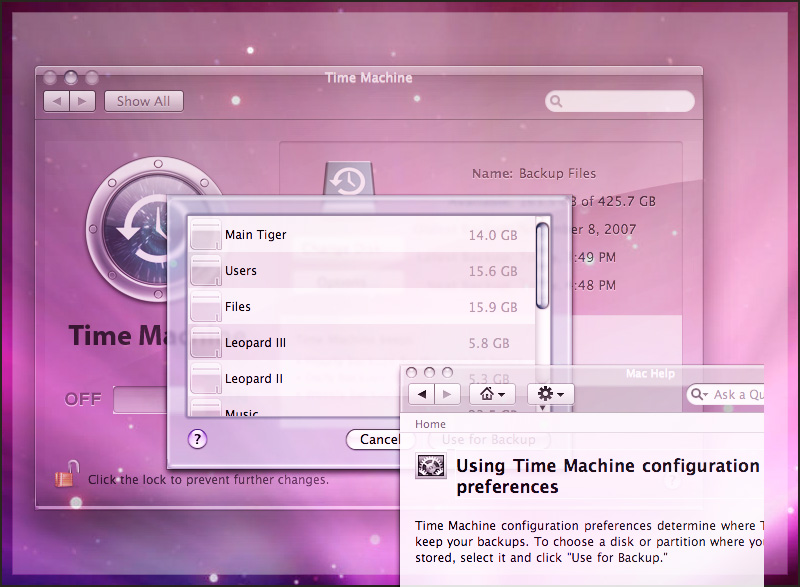Select the Users disk row

362,270
